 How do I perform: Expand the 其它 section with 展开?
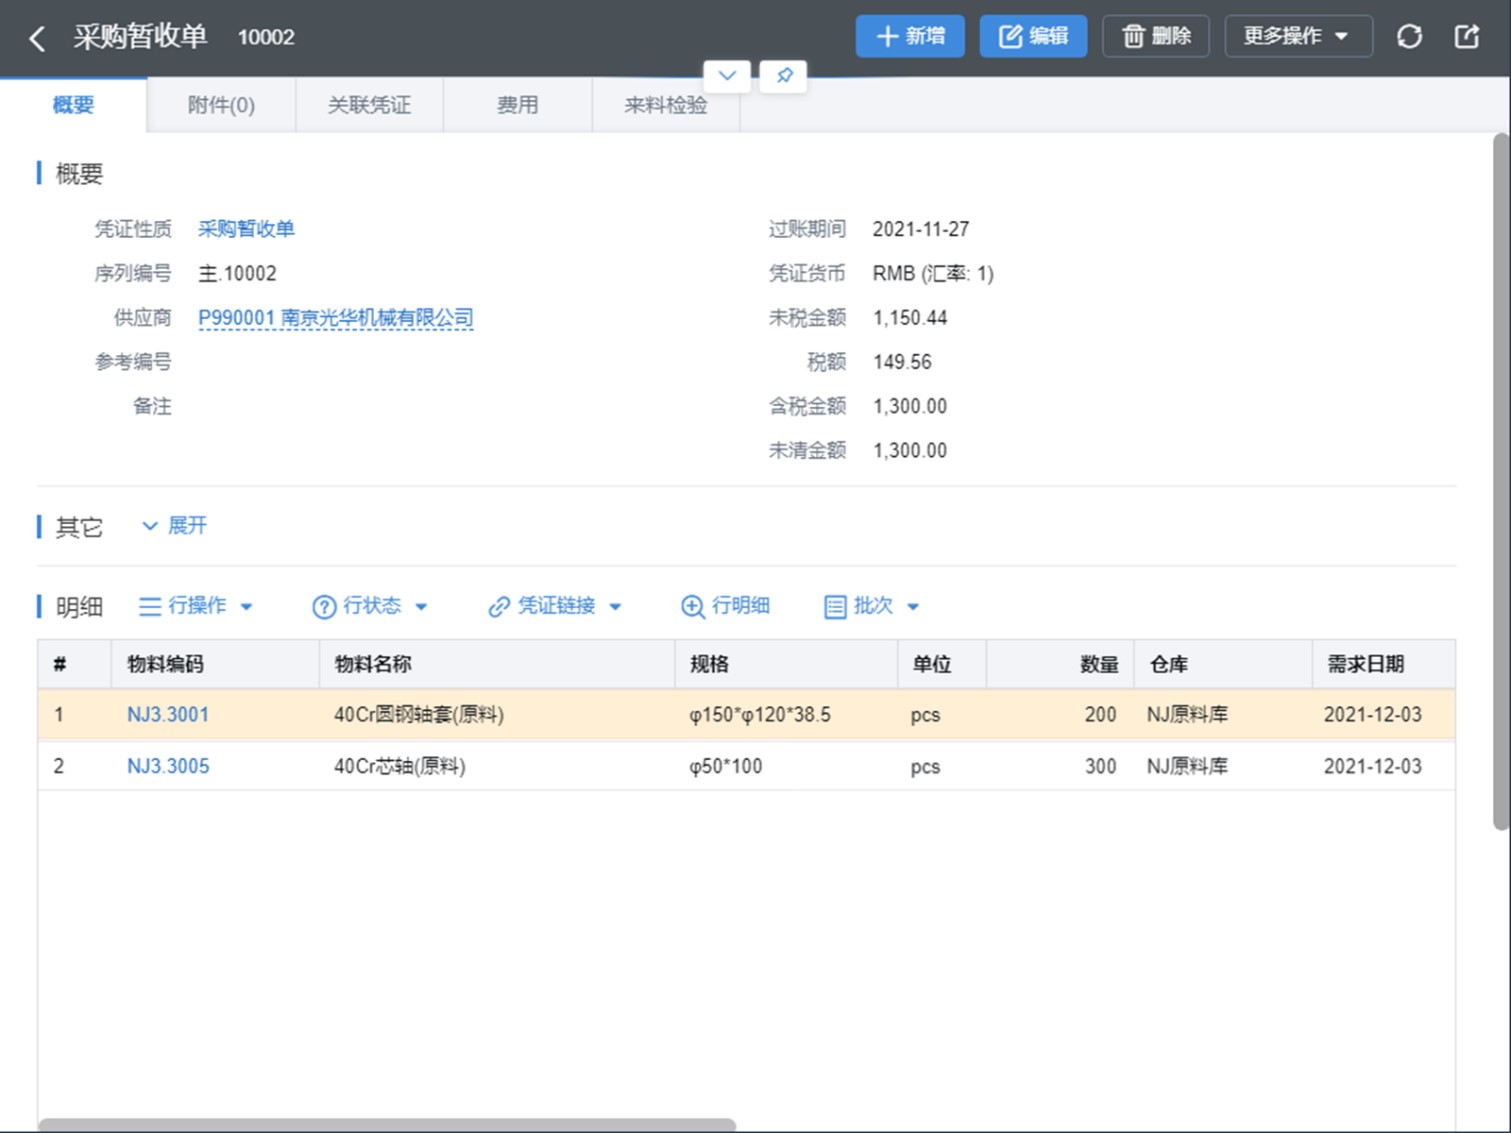174,526
